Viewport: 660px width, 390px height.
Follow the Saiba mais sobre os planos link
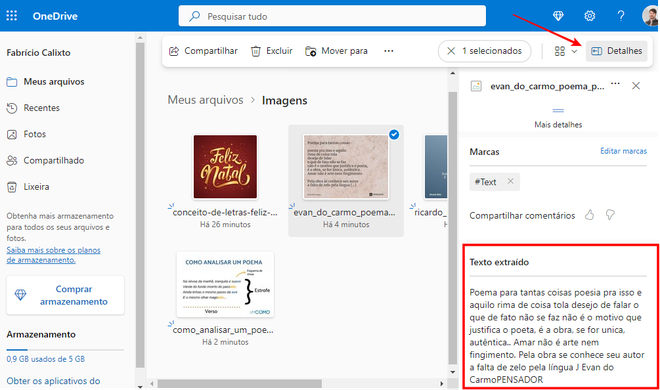53,255
